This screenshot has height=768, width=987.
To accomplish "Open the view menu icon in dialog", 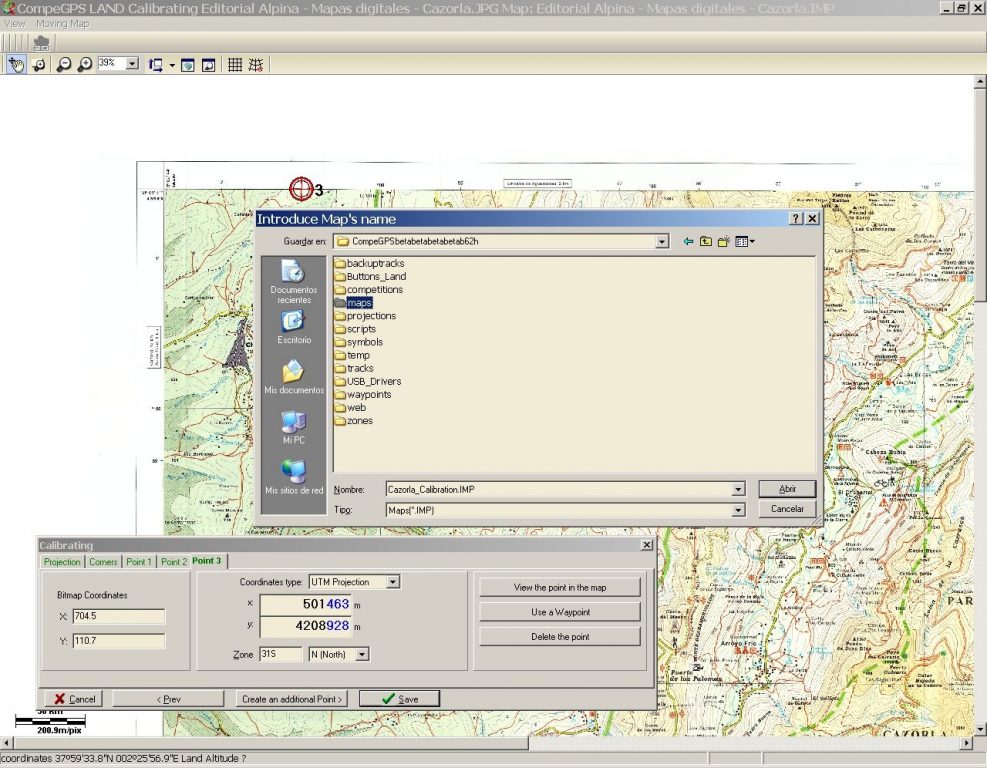I will (x=744, y=241).
